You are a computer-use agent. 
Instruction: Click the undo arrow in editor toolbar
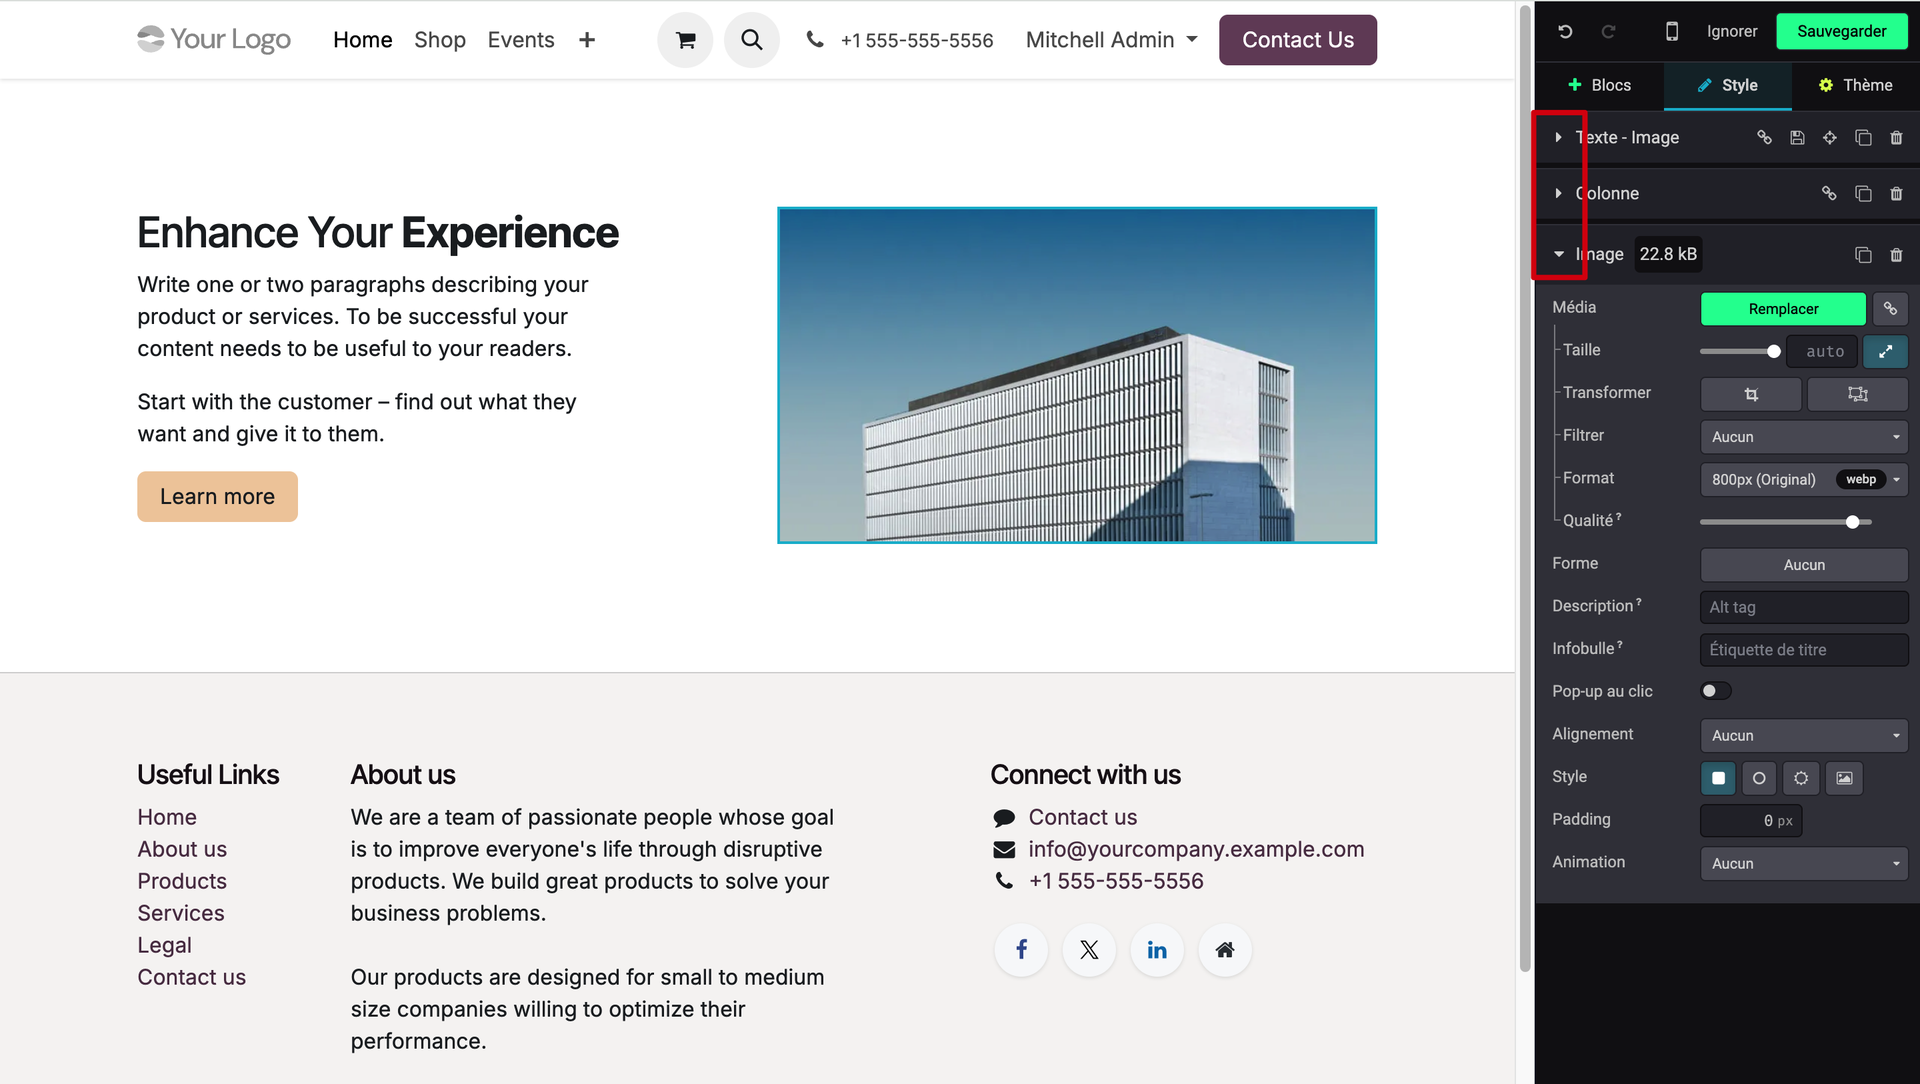point(1565,31)
